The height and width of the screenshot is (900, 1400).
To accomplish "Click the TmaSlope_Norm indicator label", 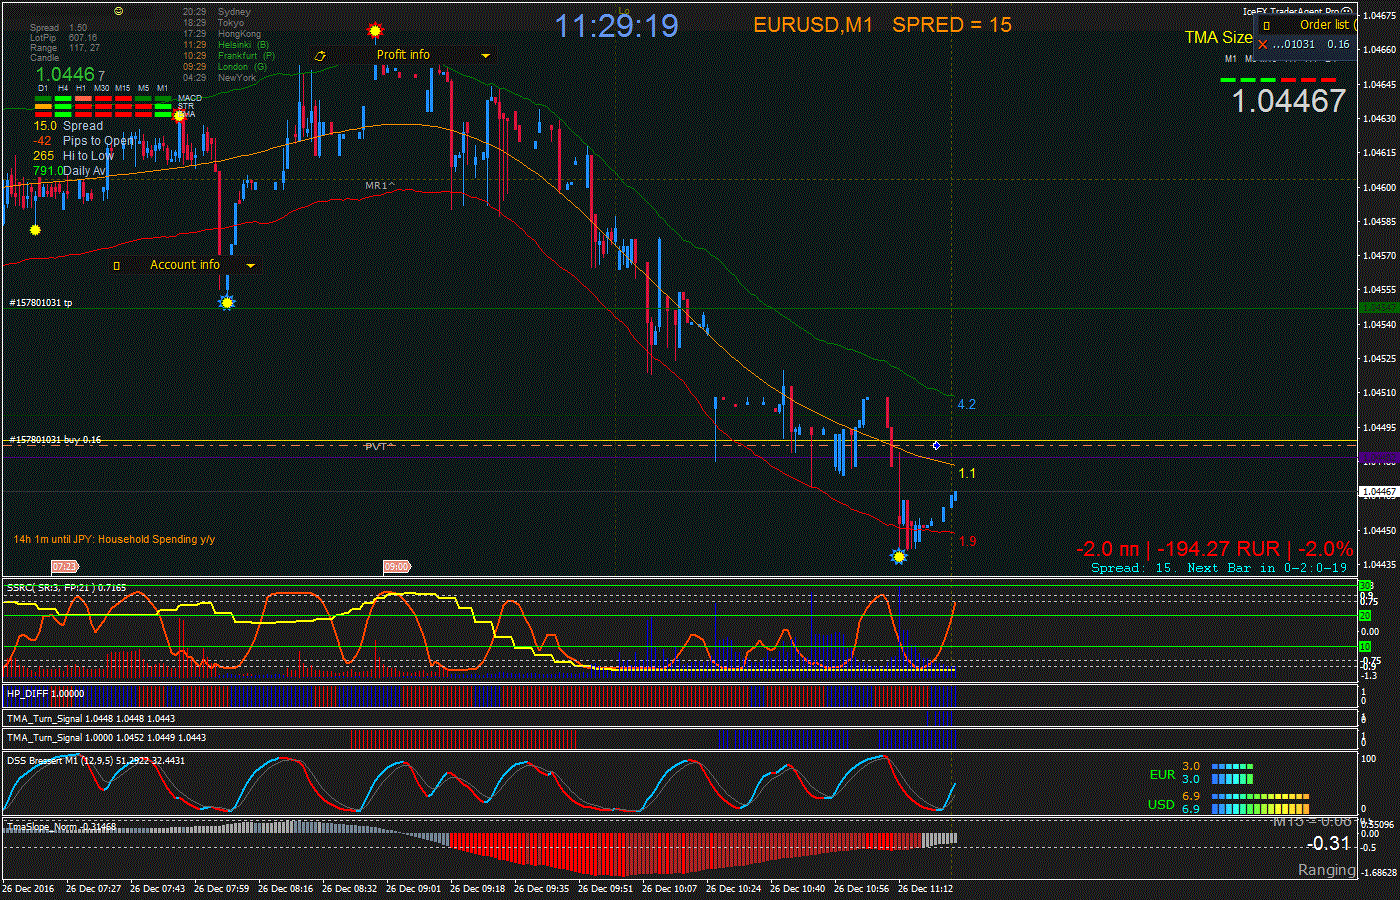I will pyautogui.click(x=61, y=827).
